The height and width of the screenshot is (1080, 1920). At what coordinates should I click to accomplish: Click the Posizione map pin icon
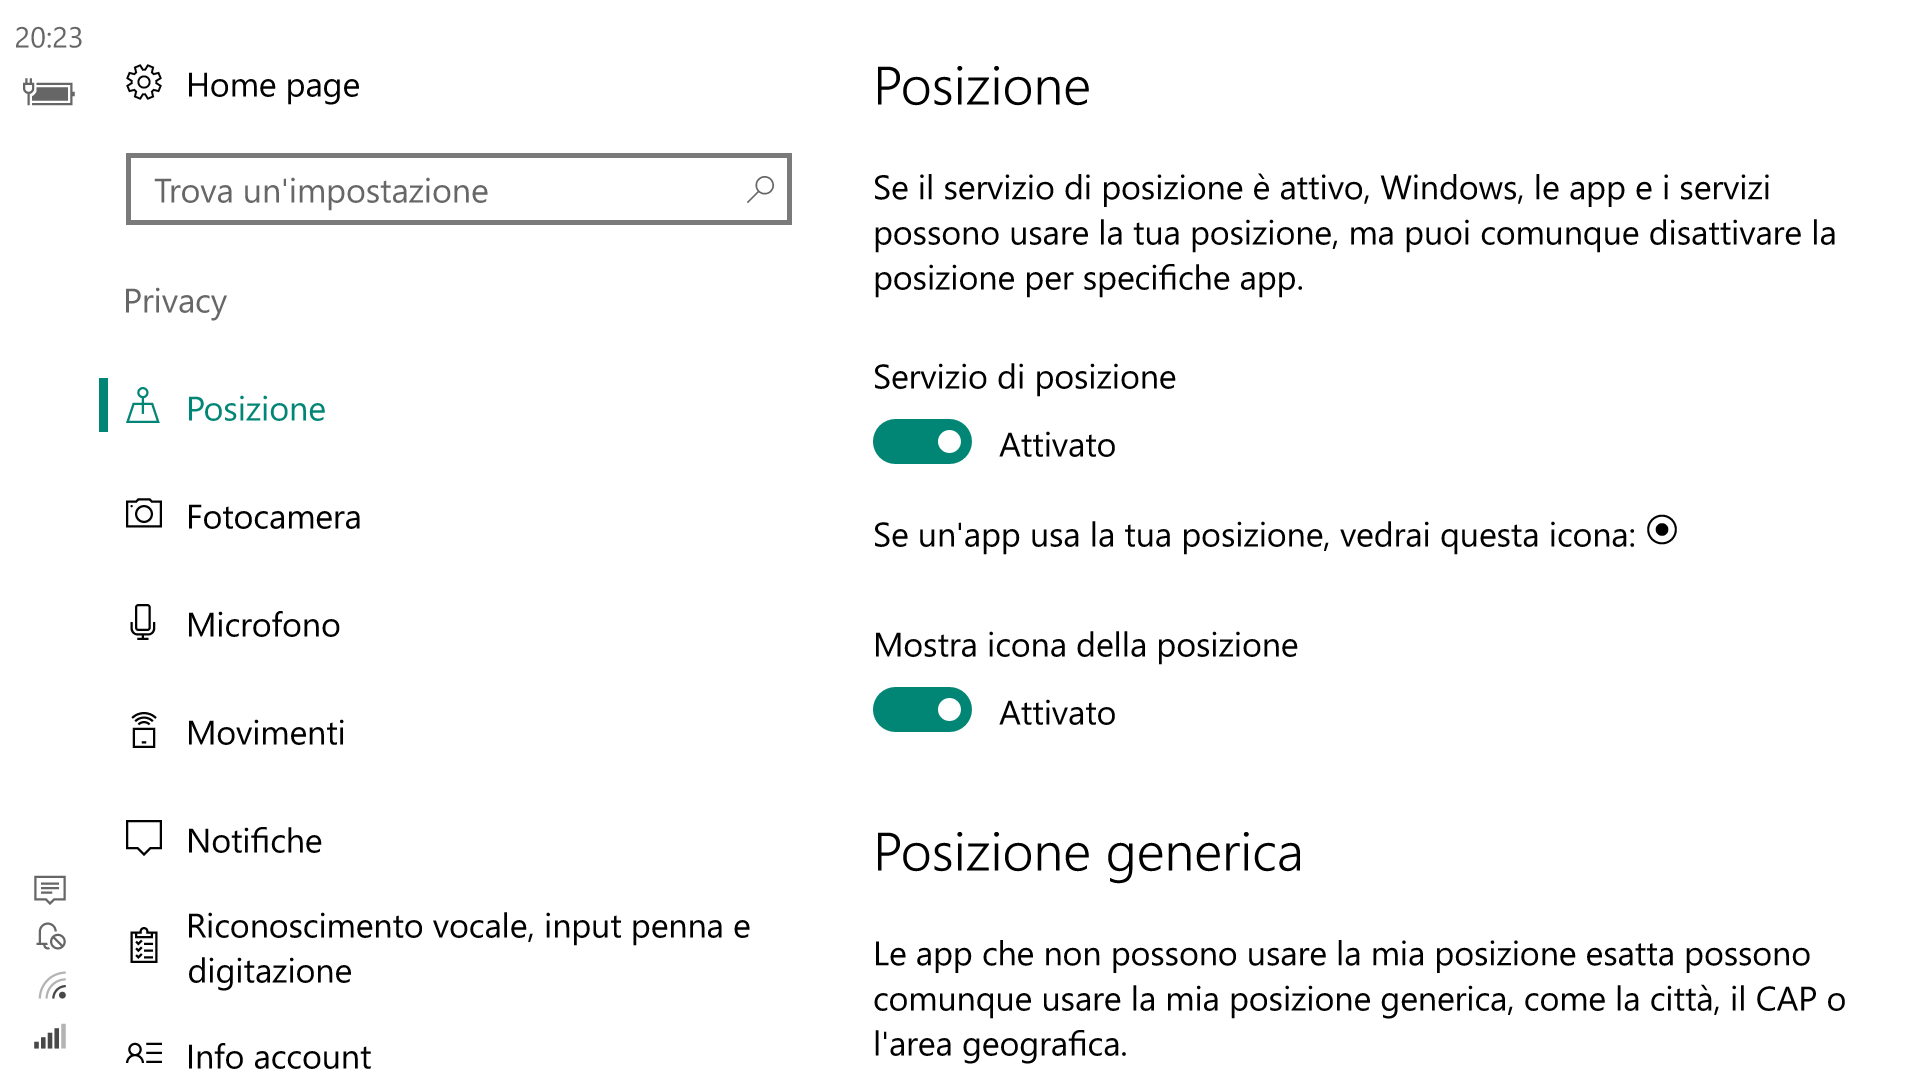[x=143, y=406]
